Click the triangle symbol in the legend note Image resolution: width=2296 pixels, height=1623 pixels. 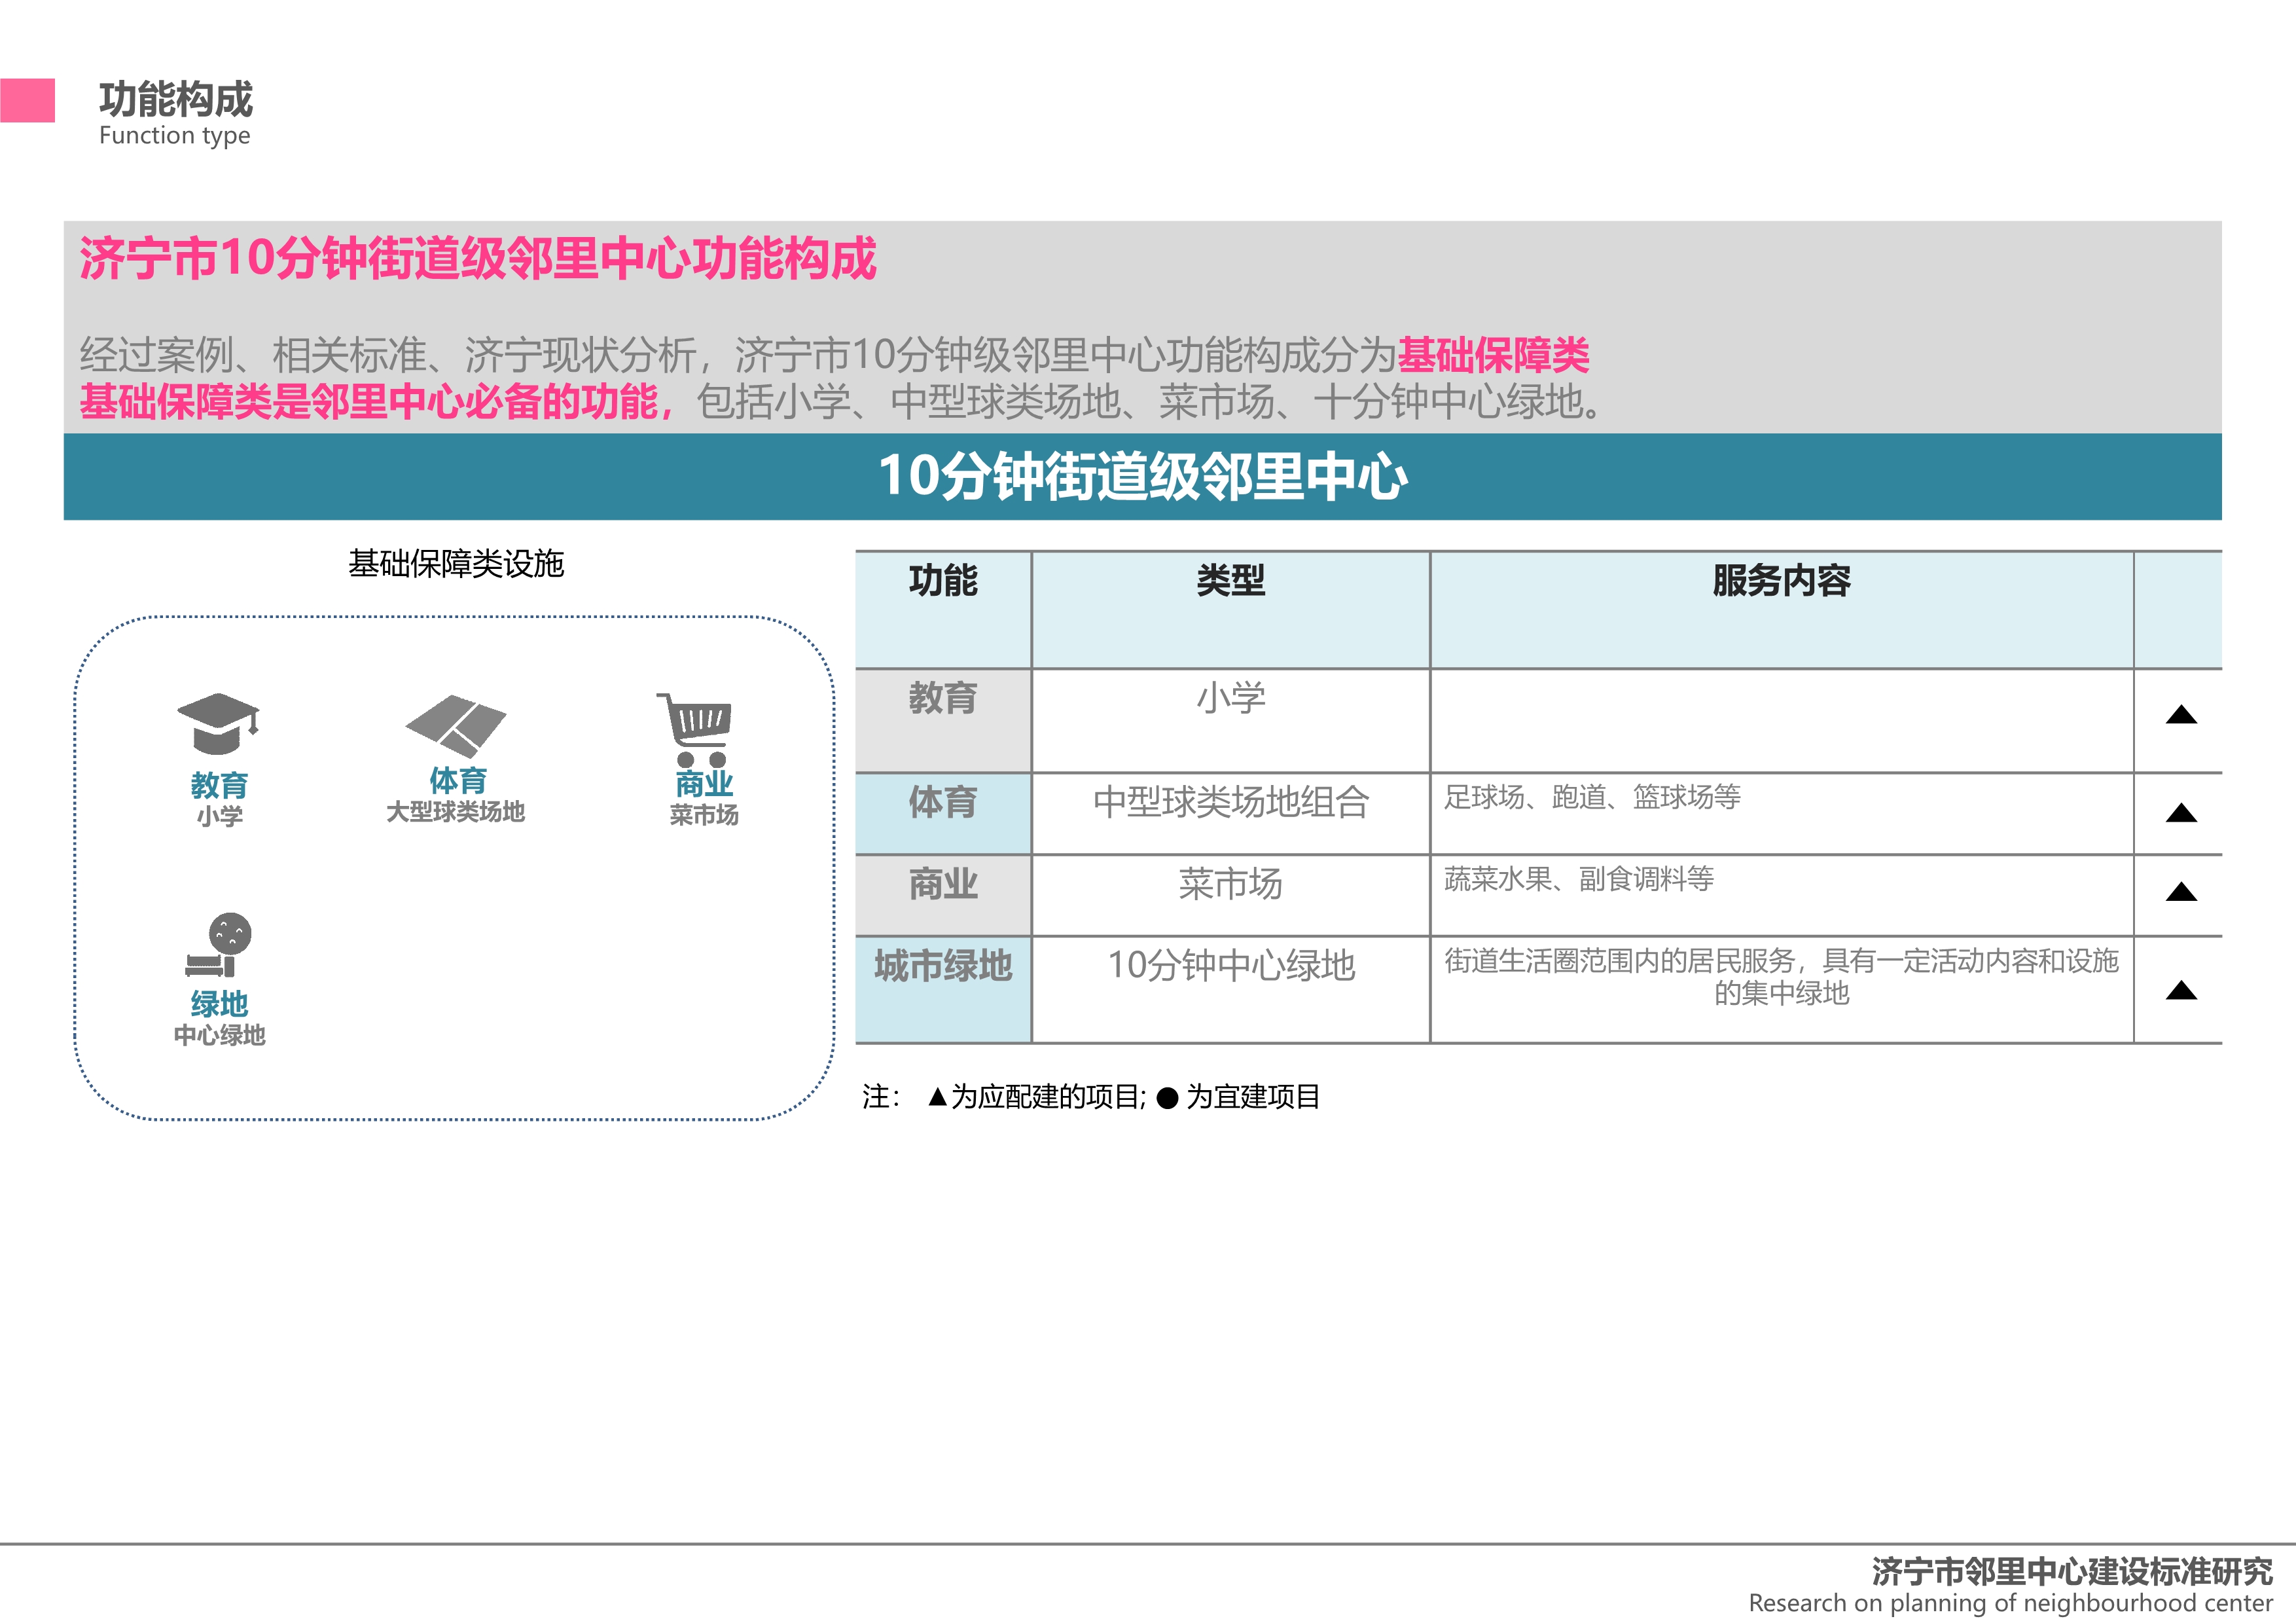[x=937, y=1097]
